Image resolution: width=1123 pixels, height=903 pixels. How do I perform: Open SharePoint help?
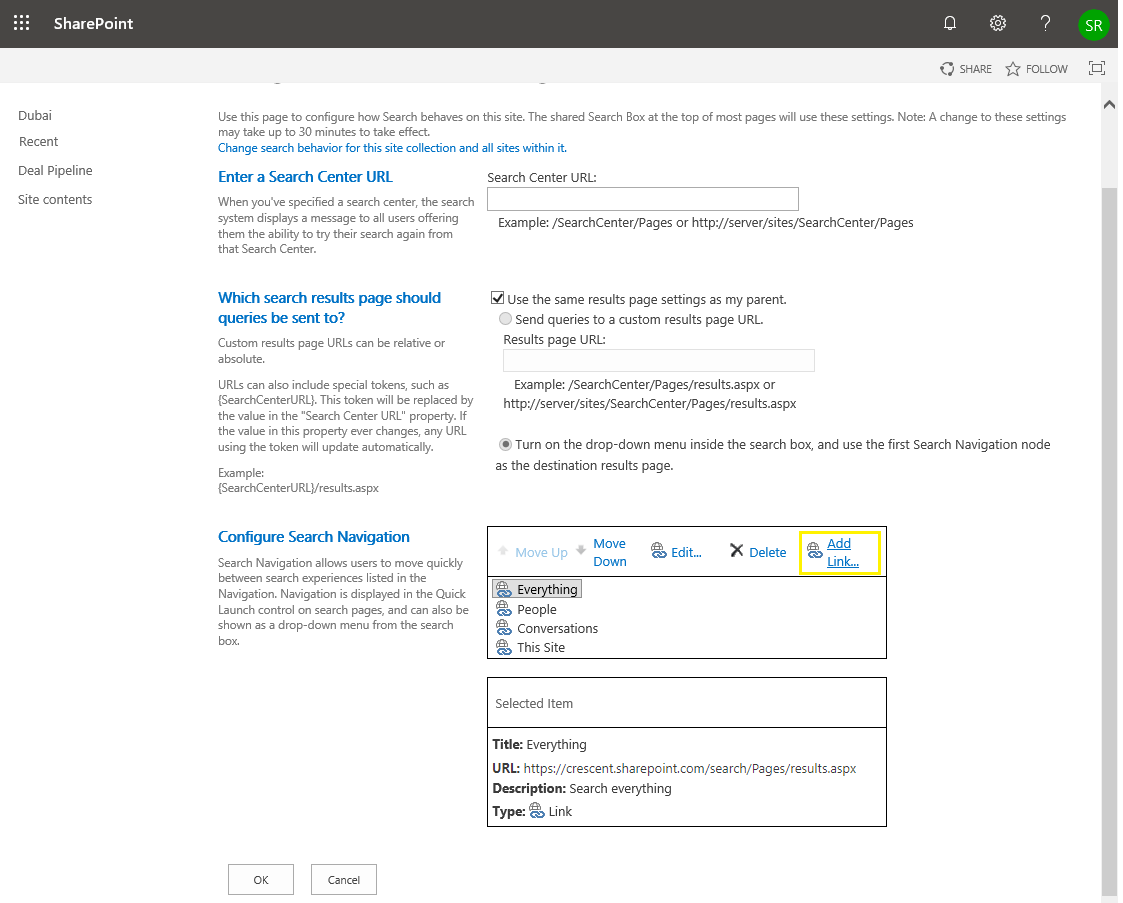click(x=1045, y=22)
